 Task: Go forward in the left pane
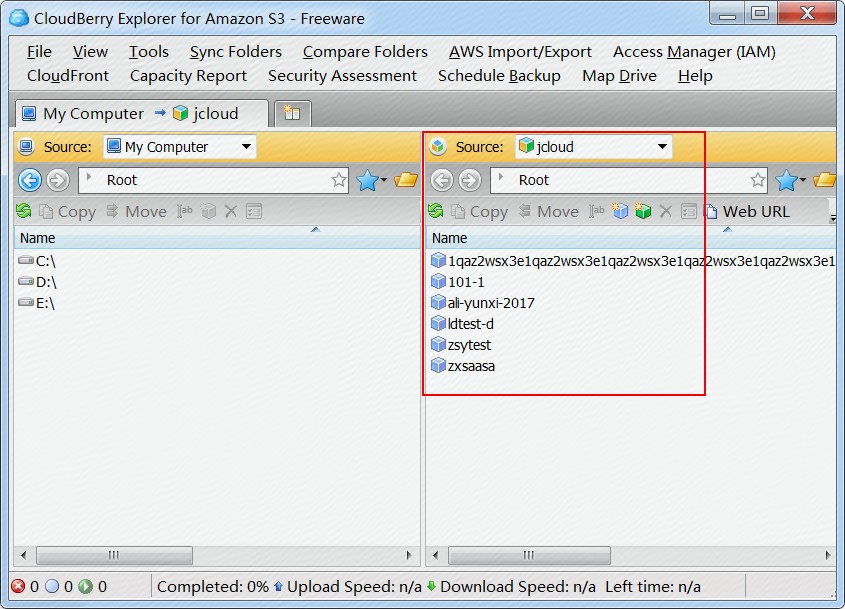click(x=58, y=180)
